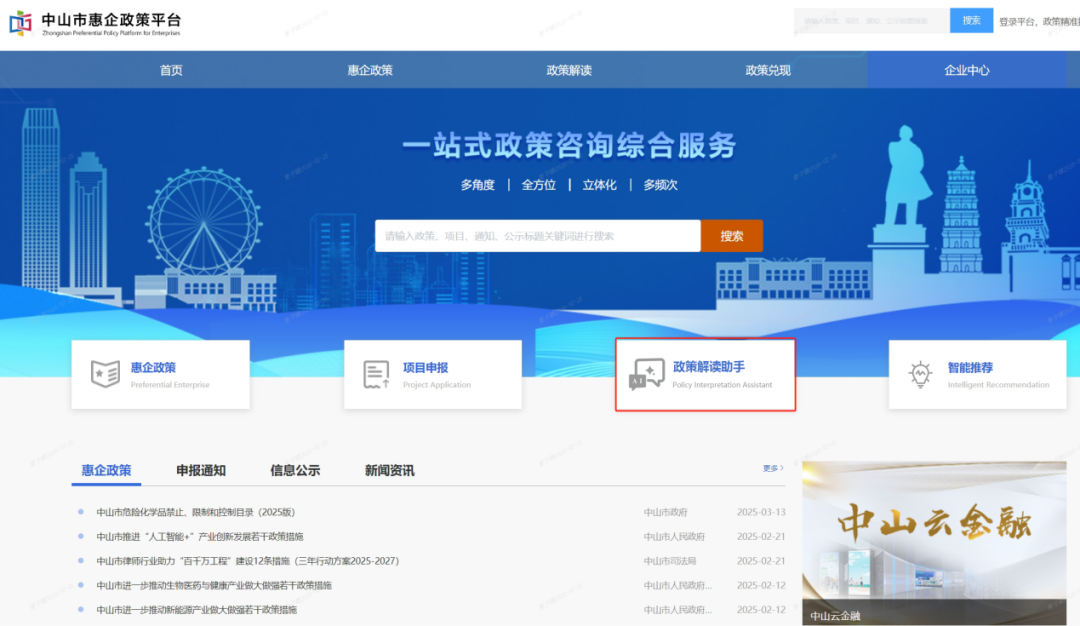Viewport: 1080px width, 626px height.
Task: Select the 企业中心 navigation item
Action: (x=965, y=69)
